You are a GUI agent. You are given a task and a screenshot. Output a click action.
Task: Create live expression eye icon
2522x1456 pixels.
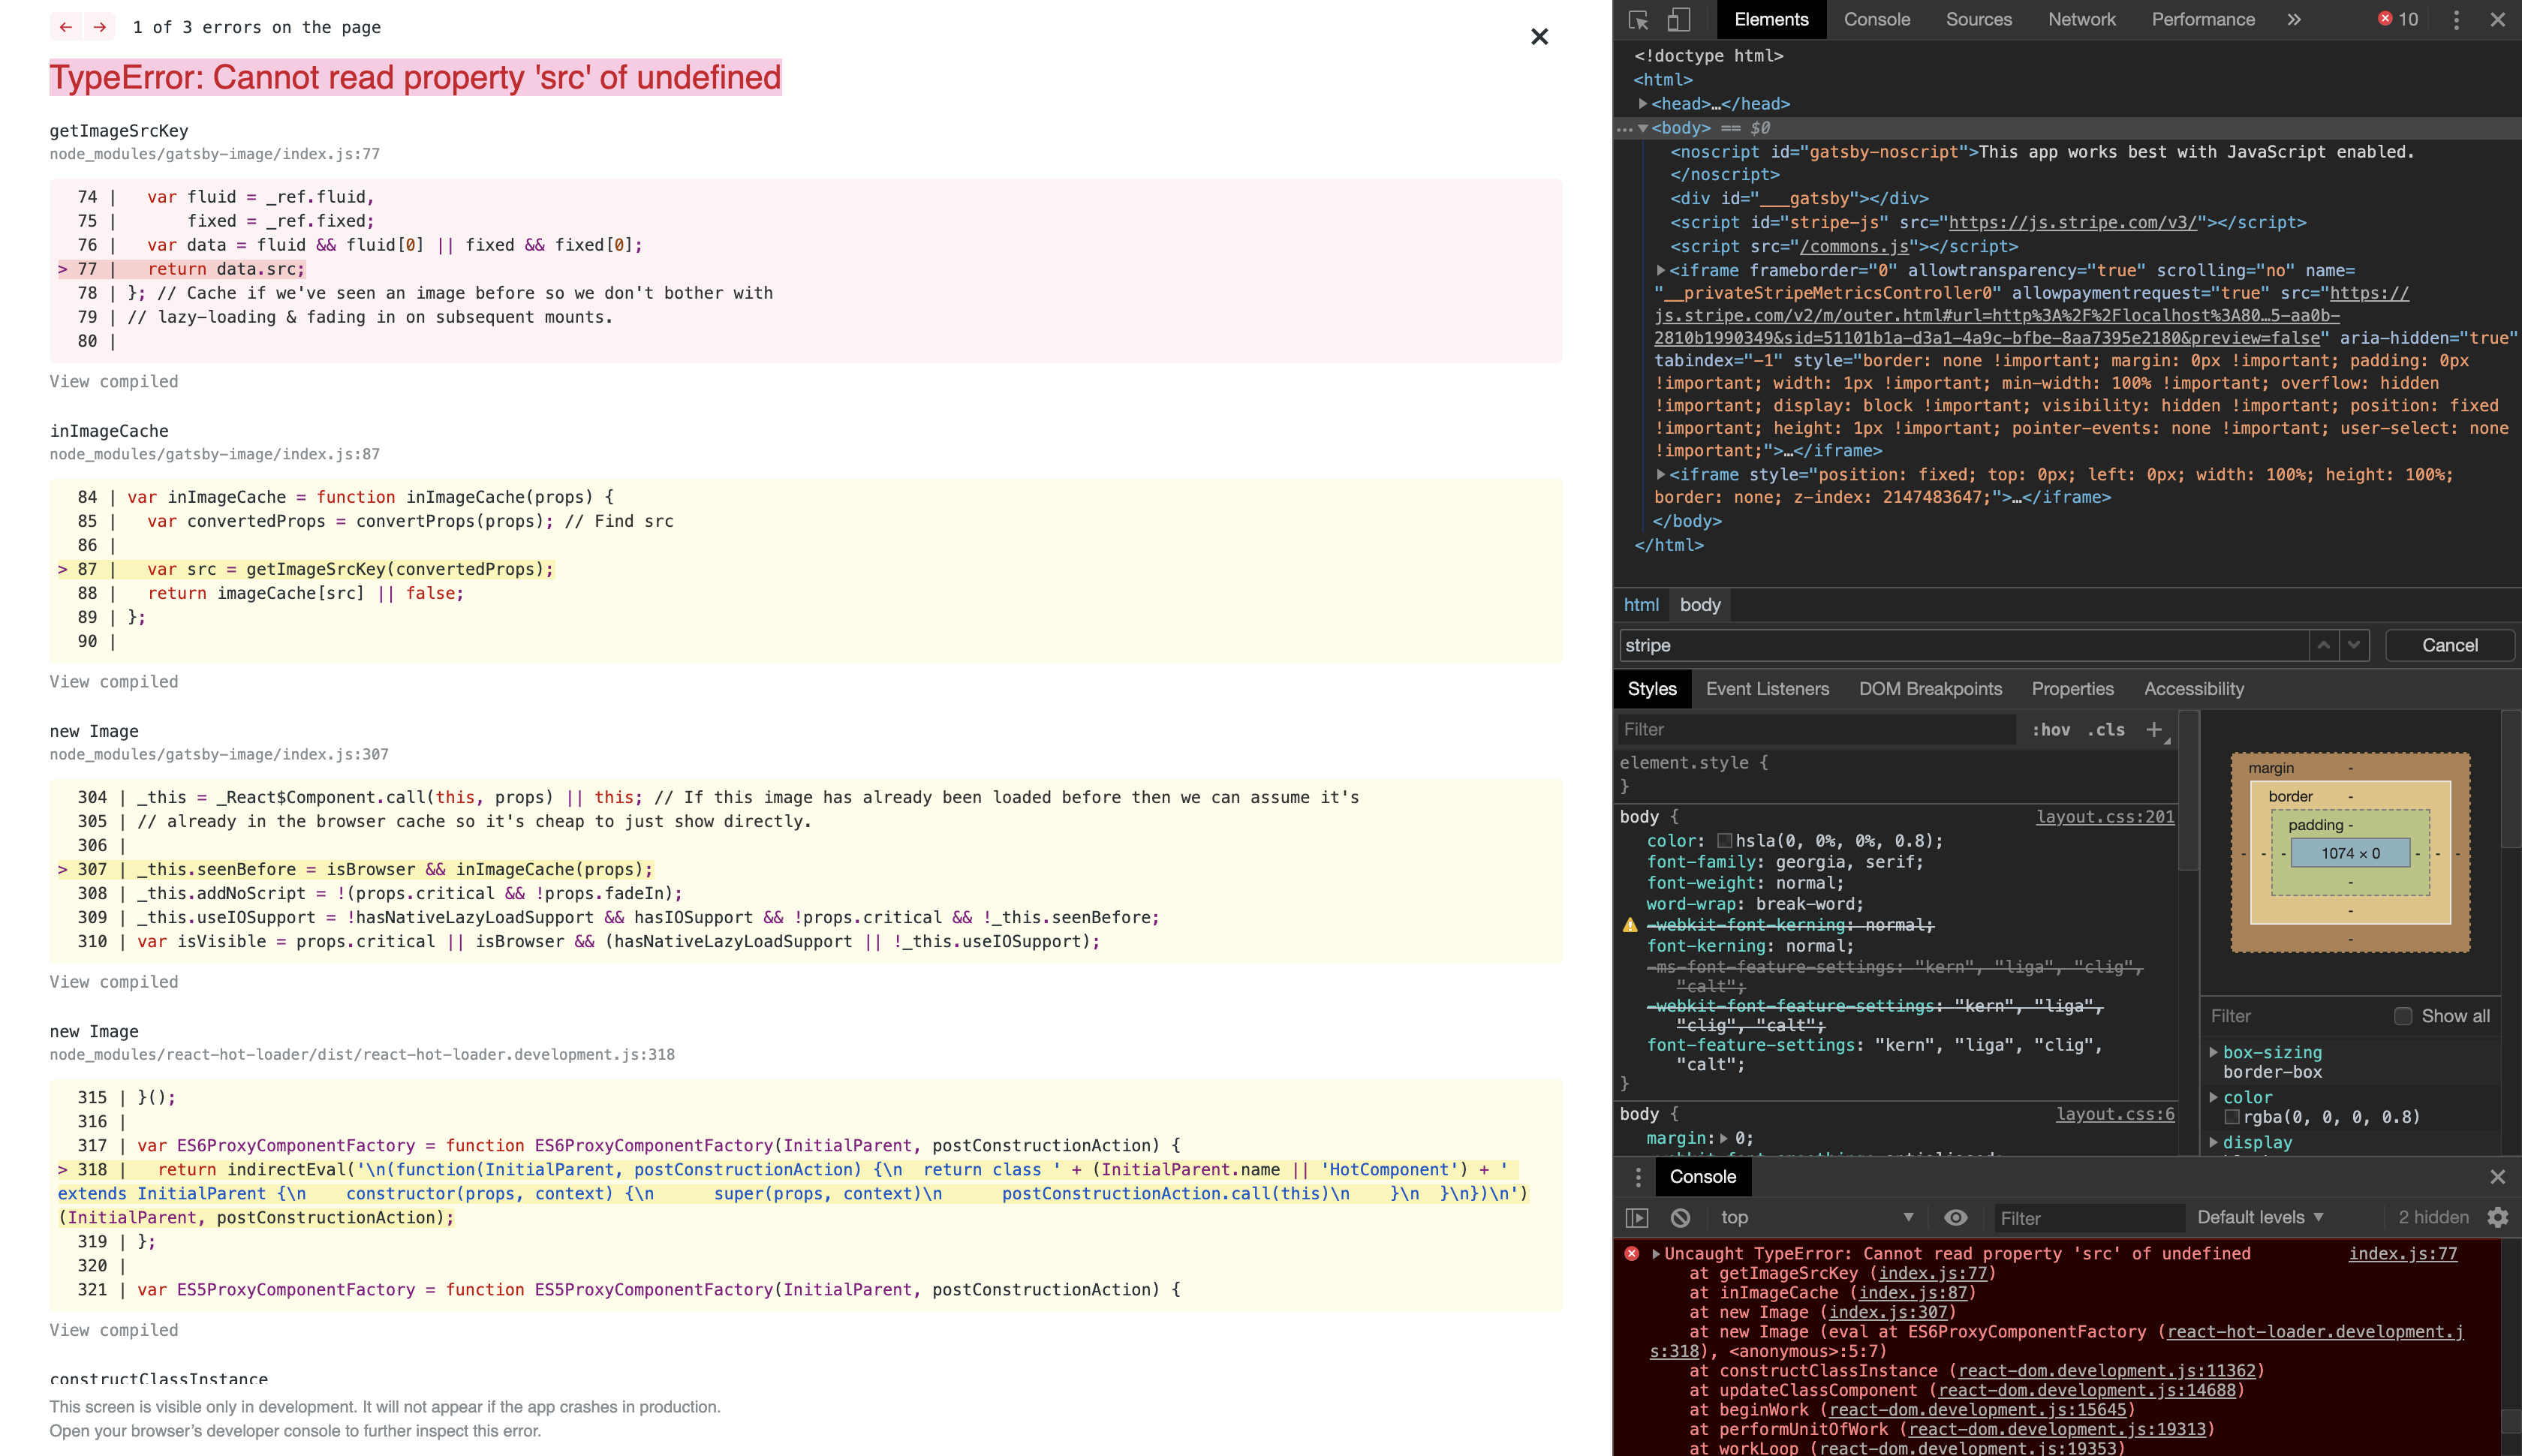click(1955, 1217)
